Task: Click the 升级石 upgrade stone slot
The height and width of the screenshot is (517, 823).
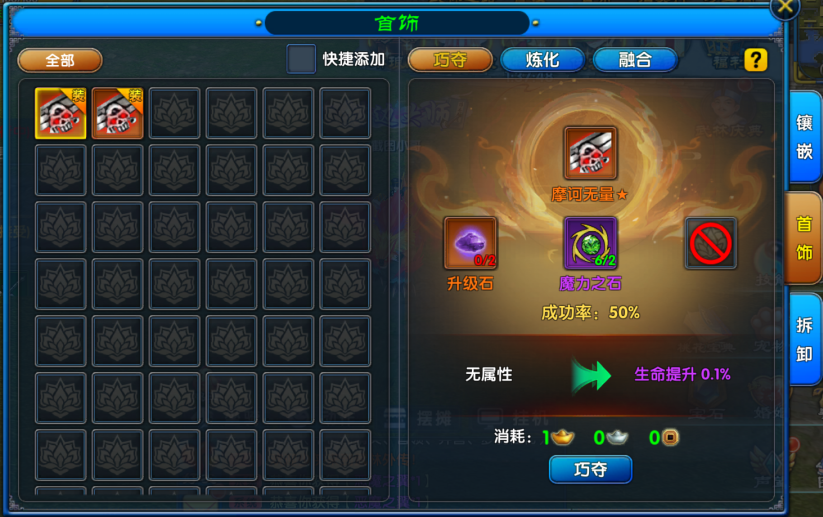Action: tap(470, 243)
